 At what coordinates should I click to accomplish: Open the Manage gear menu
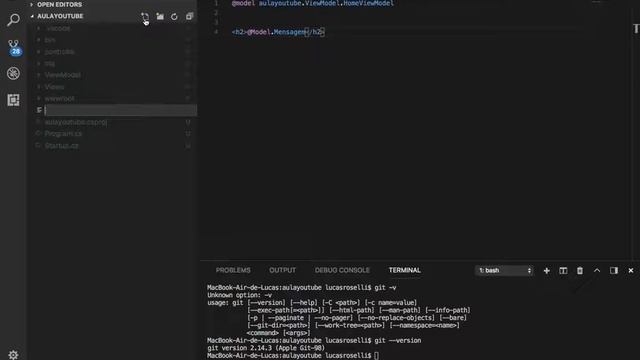point(13,354)
